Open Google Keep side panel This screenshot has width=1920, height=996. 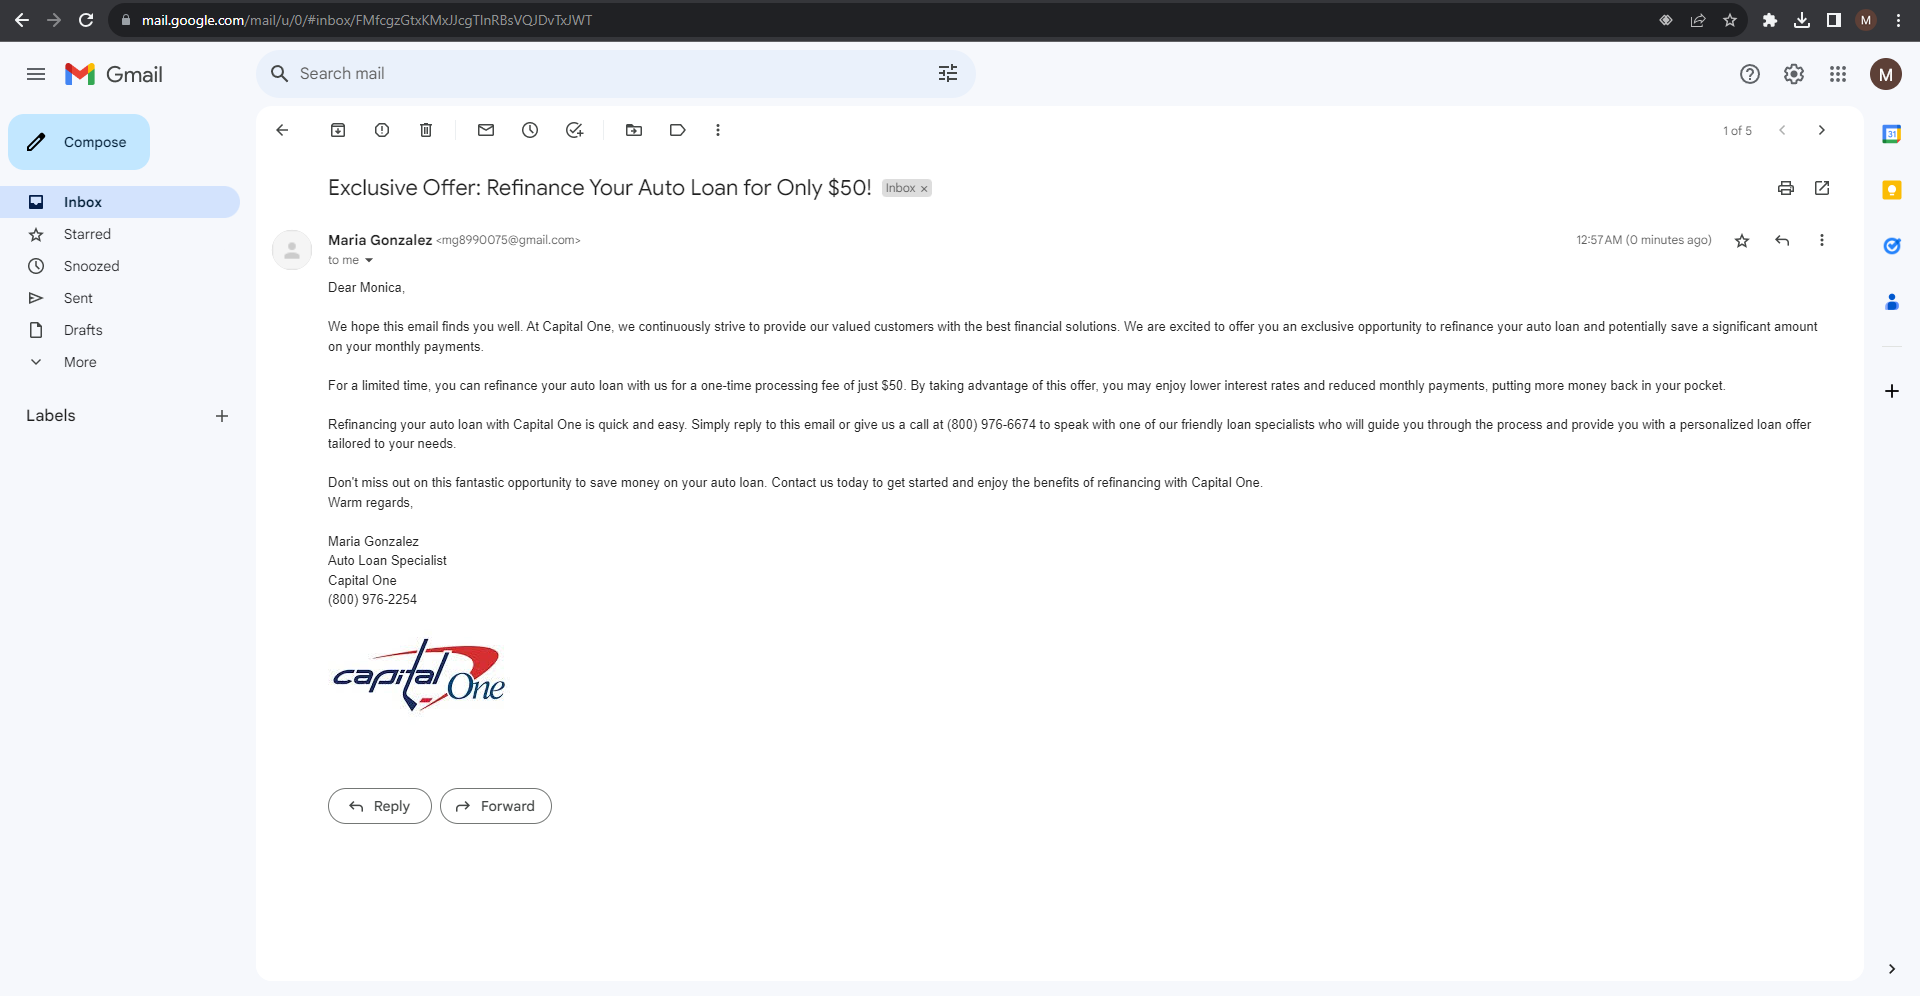(x=1892, y=190)
